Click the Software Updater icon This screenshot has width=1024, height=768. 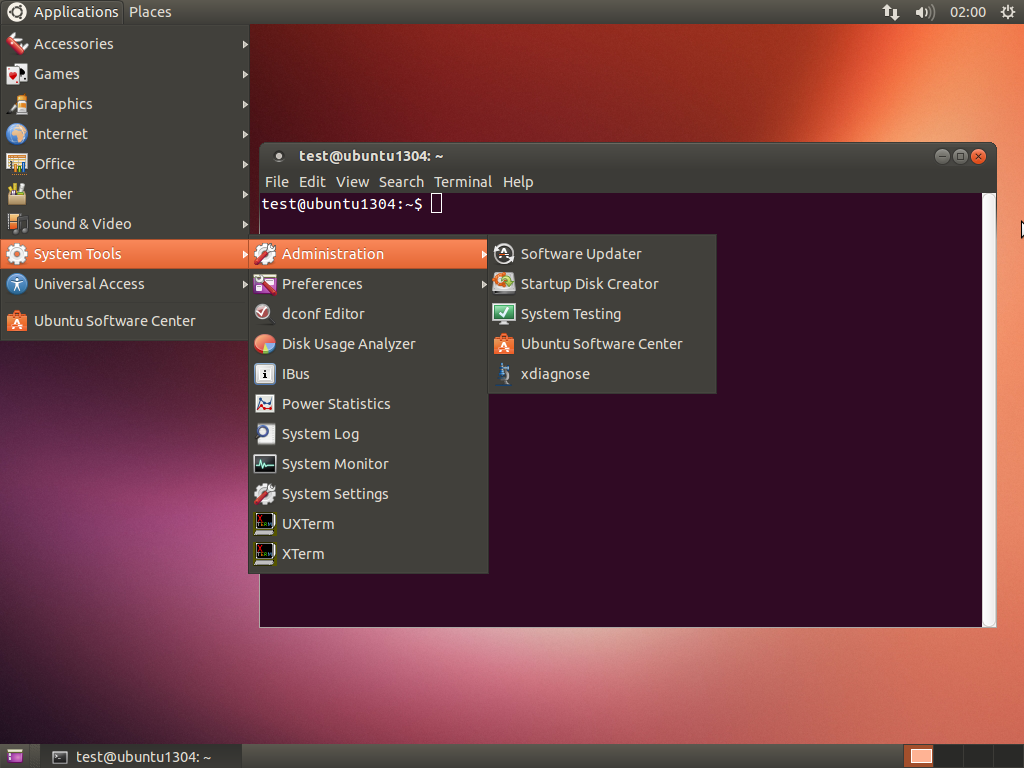[504, 254]
